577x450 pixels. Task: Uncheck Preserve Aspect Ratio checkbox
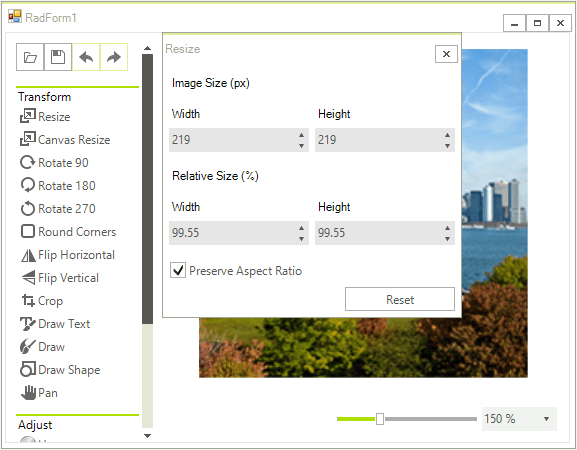click(178, 270)
